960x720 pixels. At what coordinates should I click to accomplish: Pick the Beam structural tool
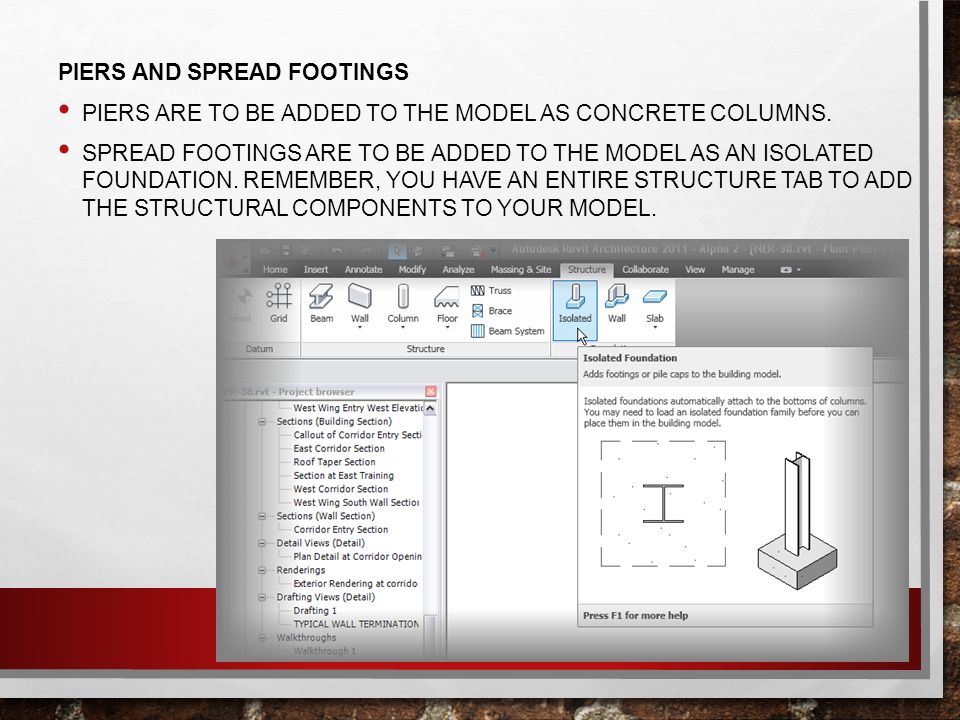pyautogui.click(x=321, y=303)
